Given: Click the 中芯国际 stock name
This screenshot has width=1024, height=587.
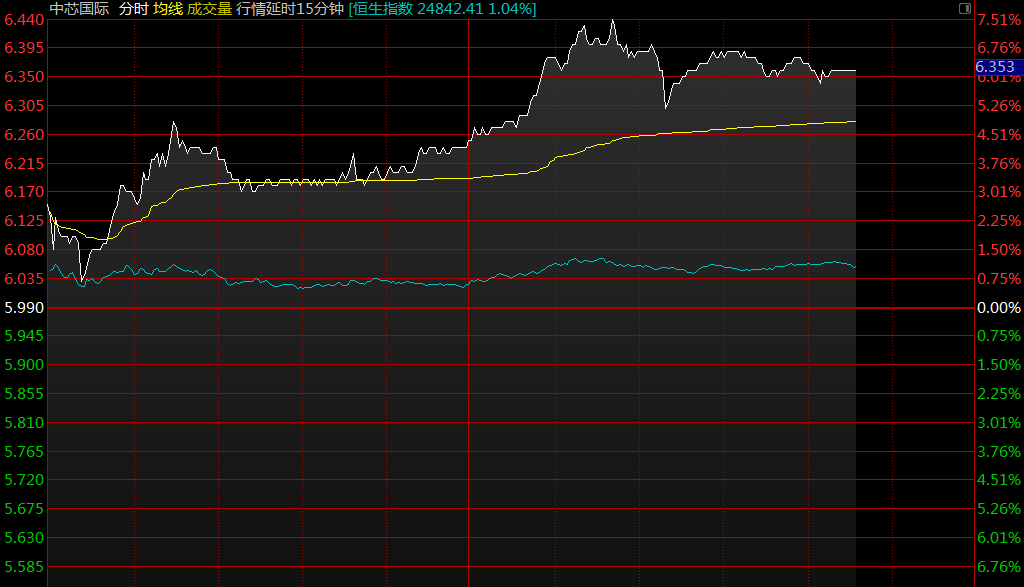Looking at the screenshot, I should pyautogui.click(x=79, y=9).
